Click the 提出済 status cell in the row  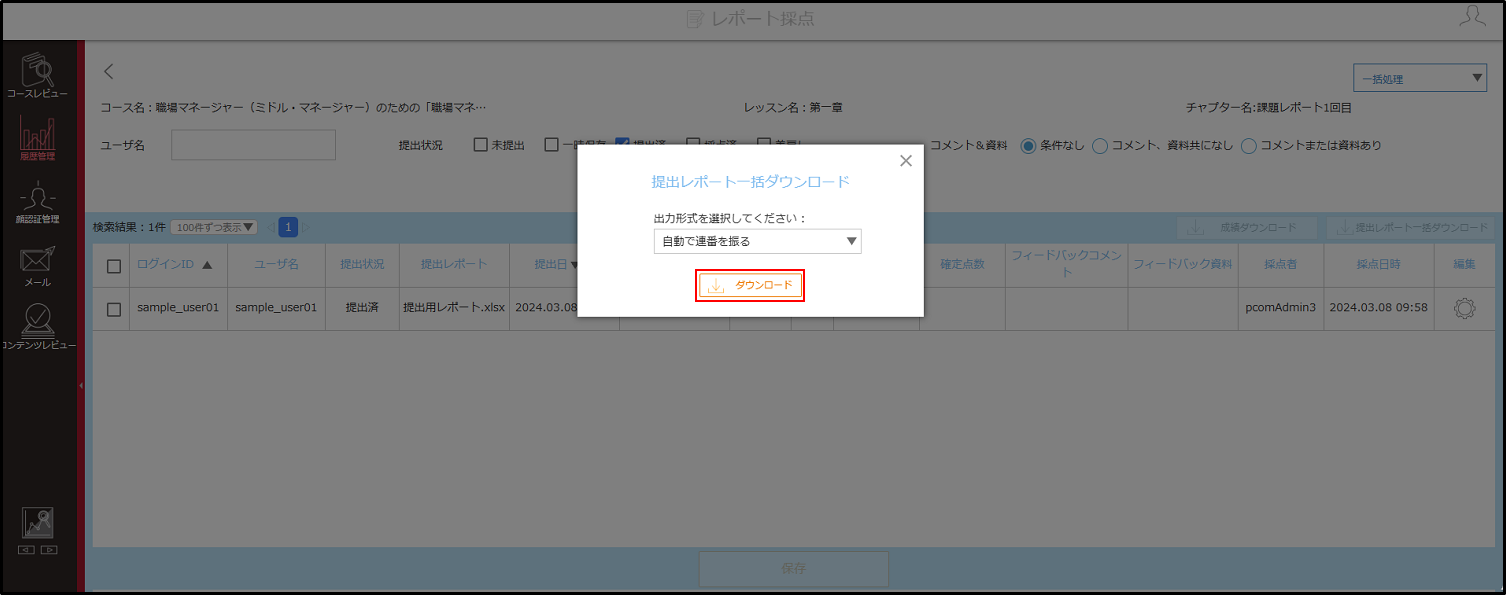(x=362, y=308)
